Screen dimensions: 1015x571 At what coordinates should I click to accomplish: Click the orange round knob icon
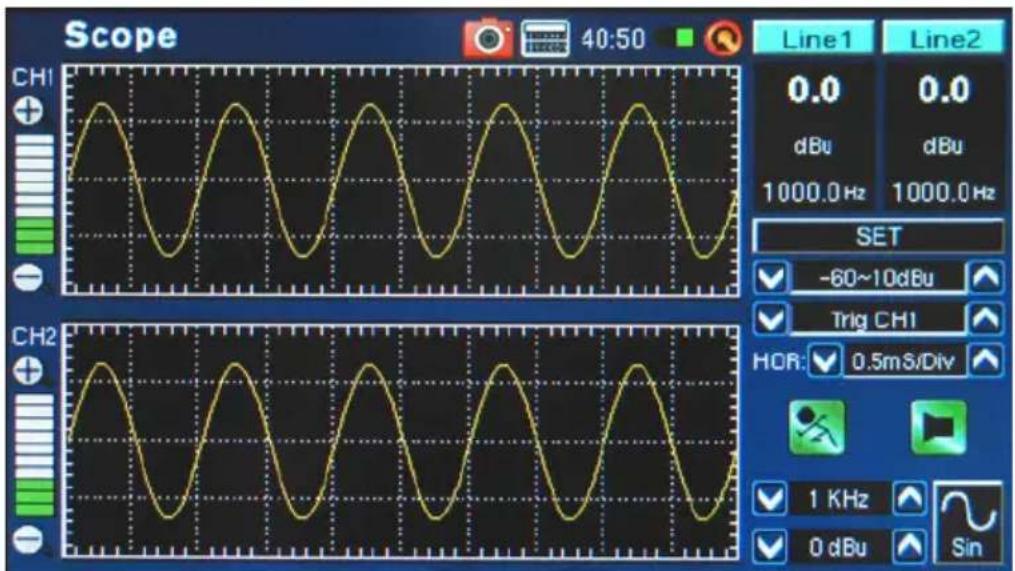[x=723, y=39]
